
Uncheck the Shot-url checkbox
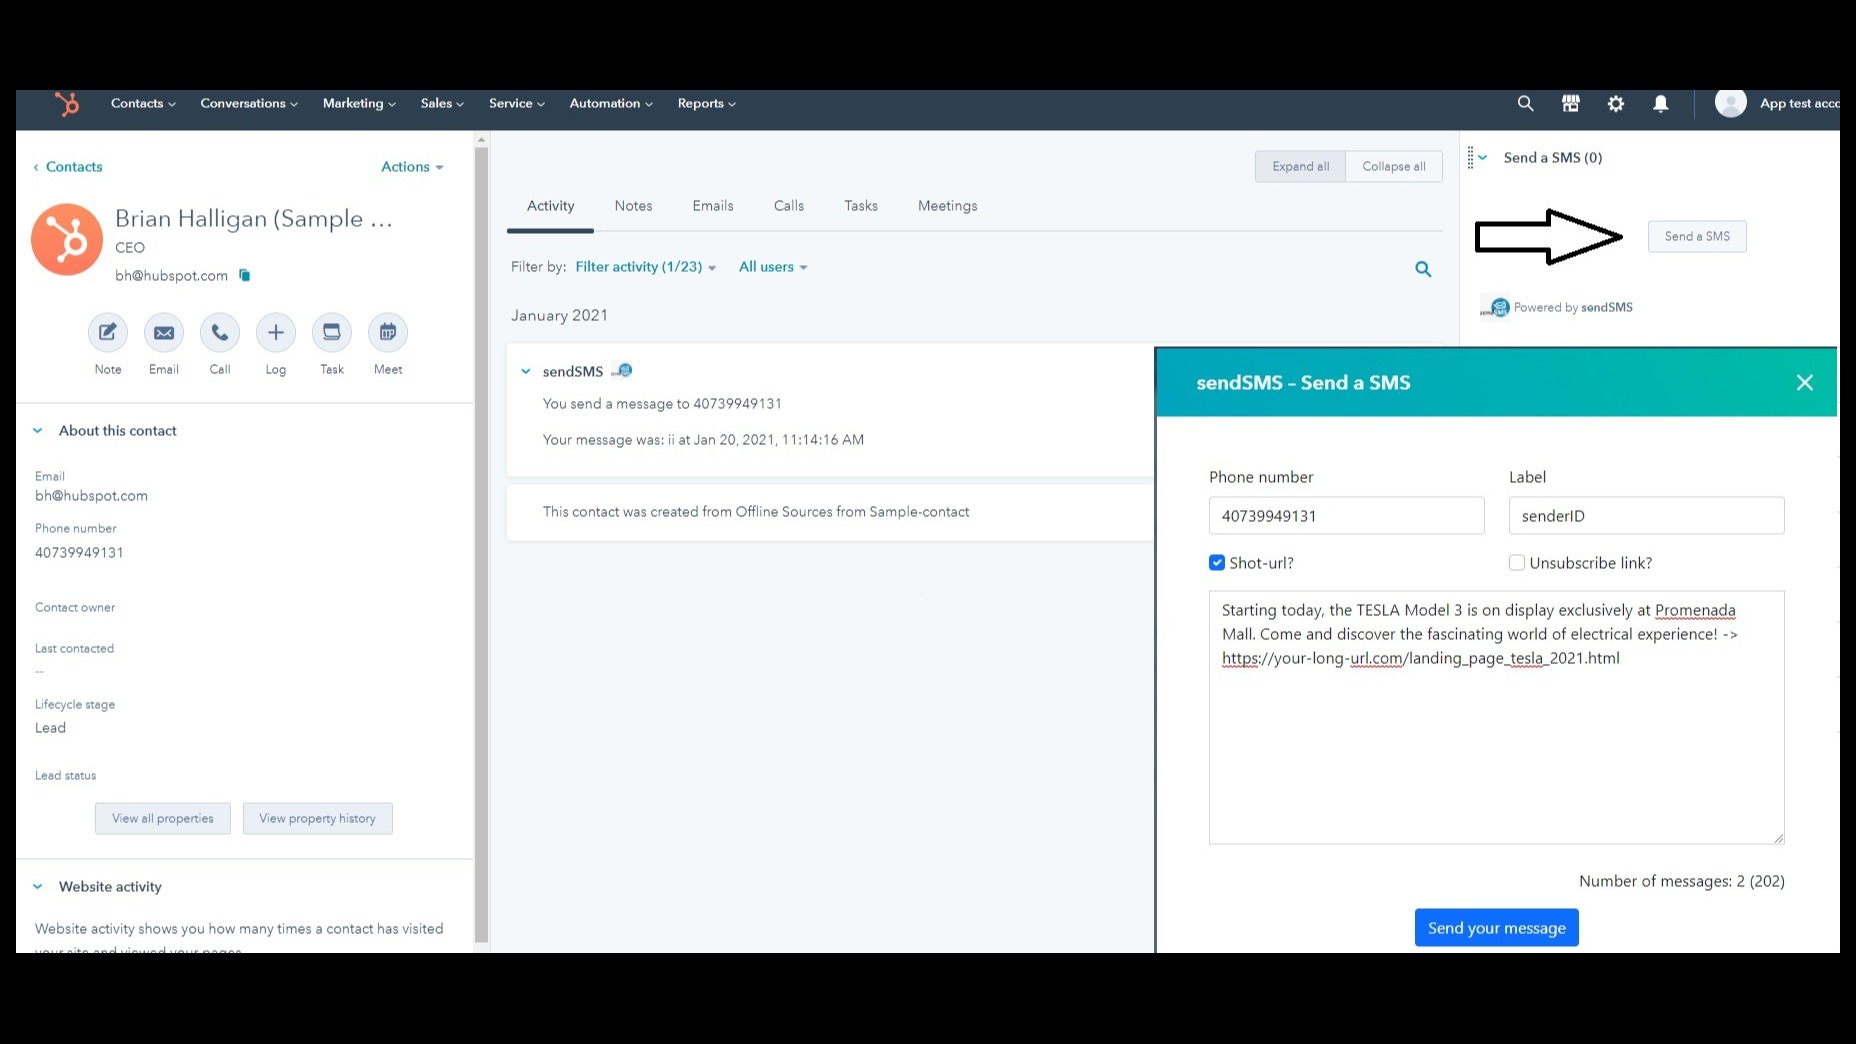pyautogui.click(x=1217, y=563)
